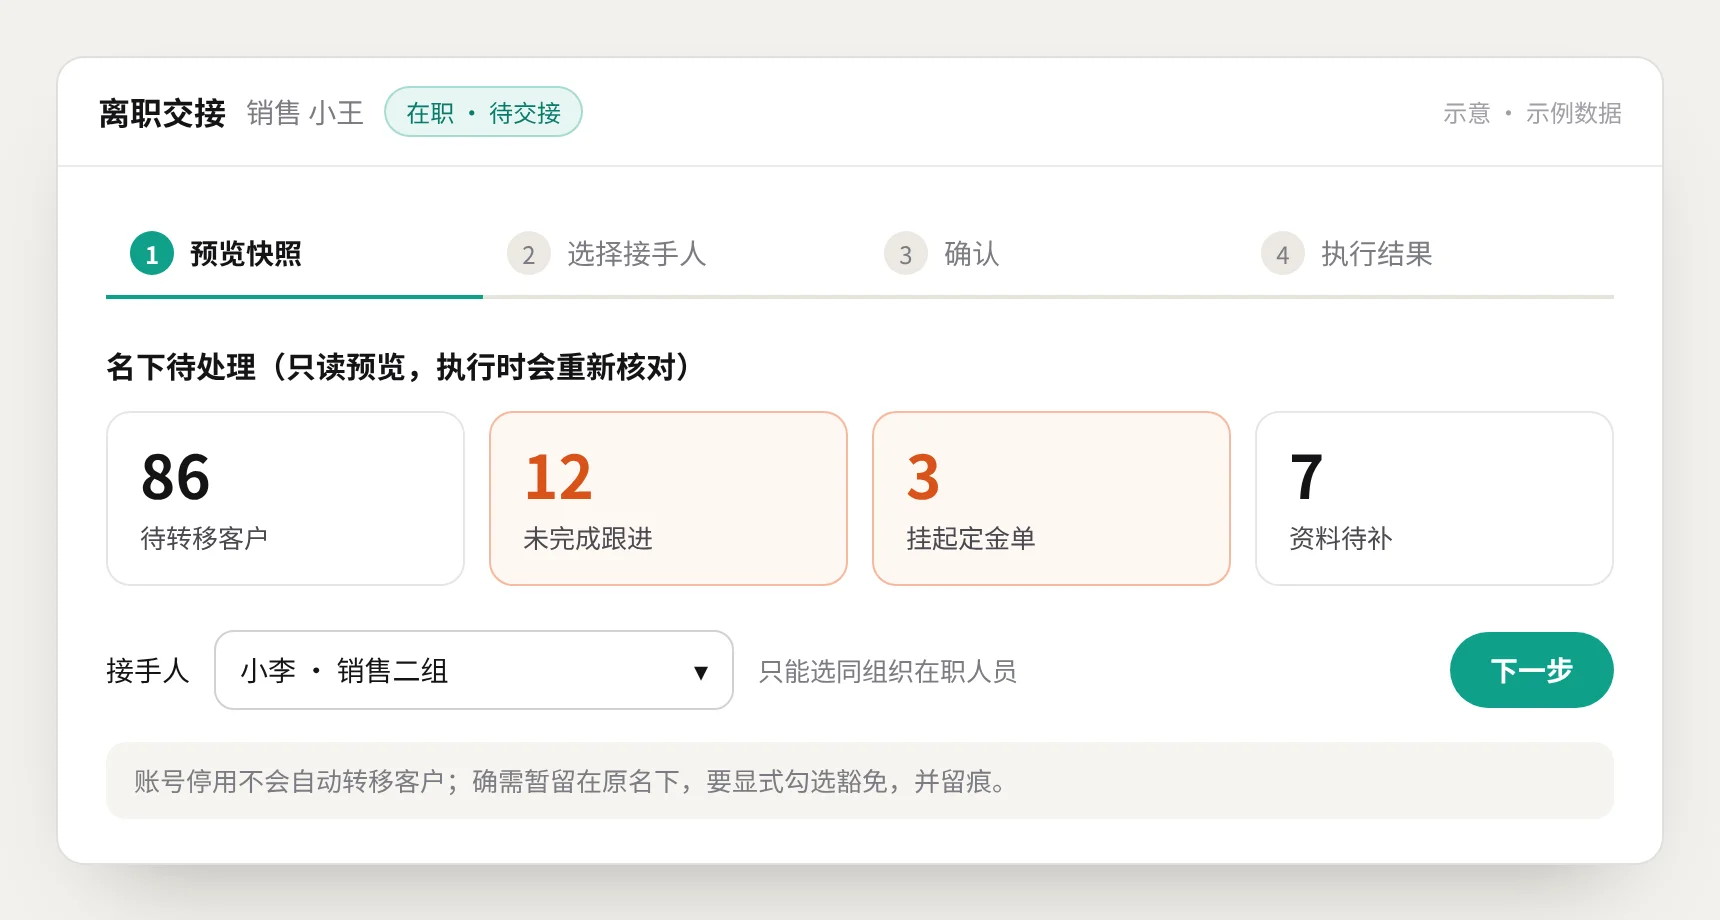Click the 接手人 field label

[148, 670]
